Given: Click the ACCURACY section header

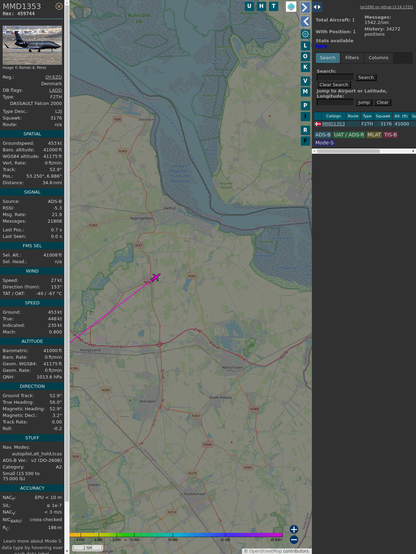Looking at the screenshot, I should coord(32,488).
